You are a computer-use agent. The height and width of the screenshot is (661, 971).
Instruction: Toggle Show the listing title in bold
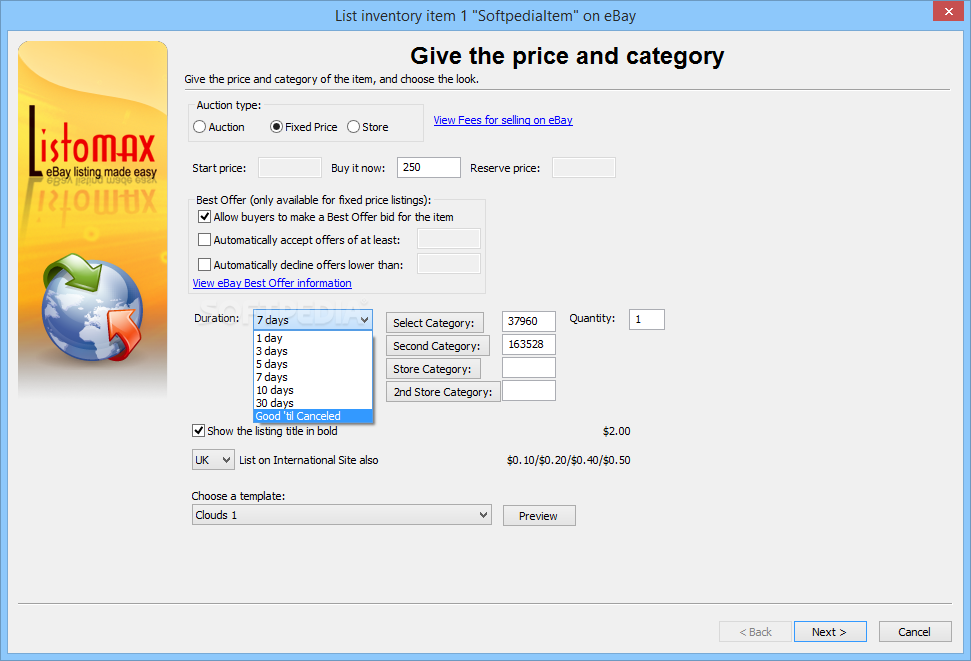click(198, 431)
